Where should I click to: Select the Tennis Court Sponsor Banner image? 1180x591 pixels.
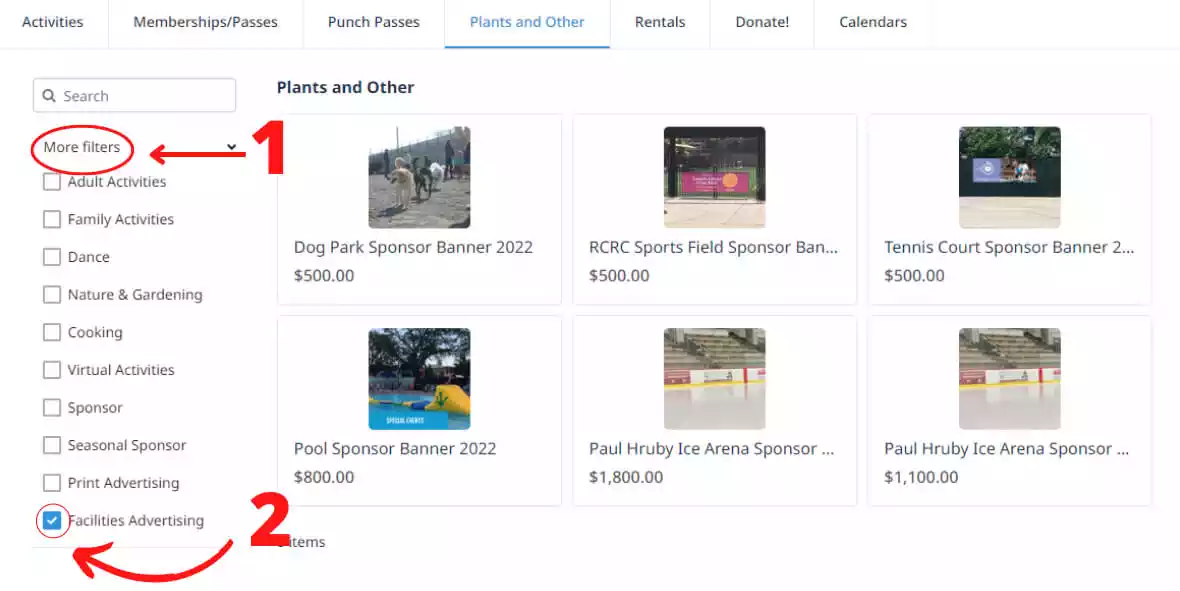[x=1009, y=177]
